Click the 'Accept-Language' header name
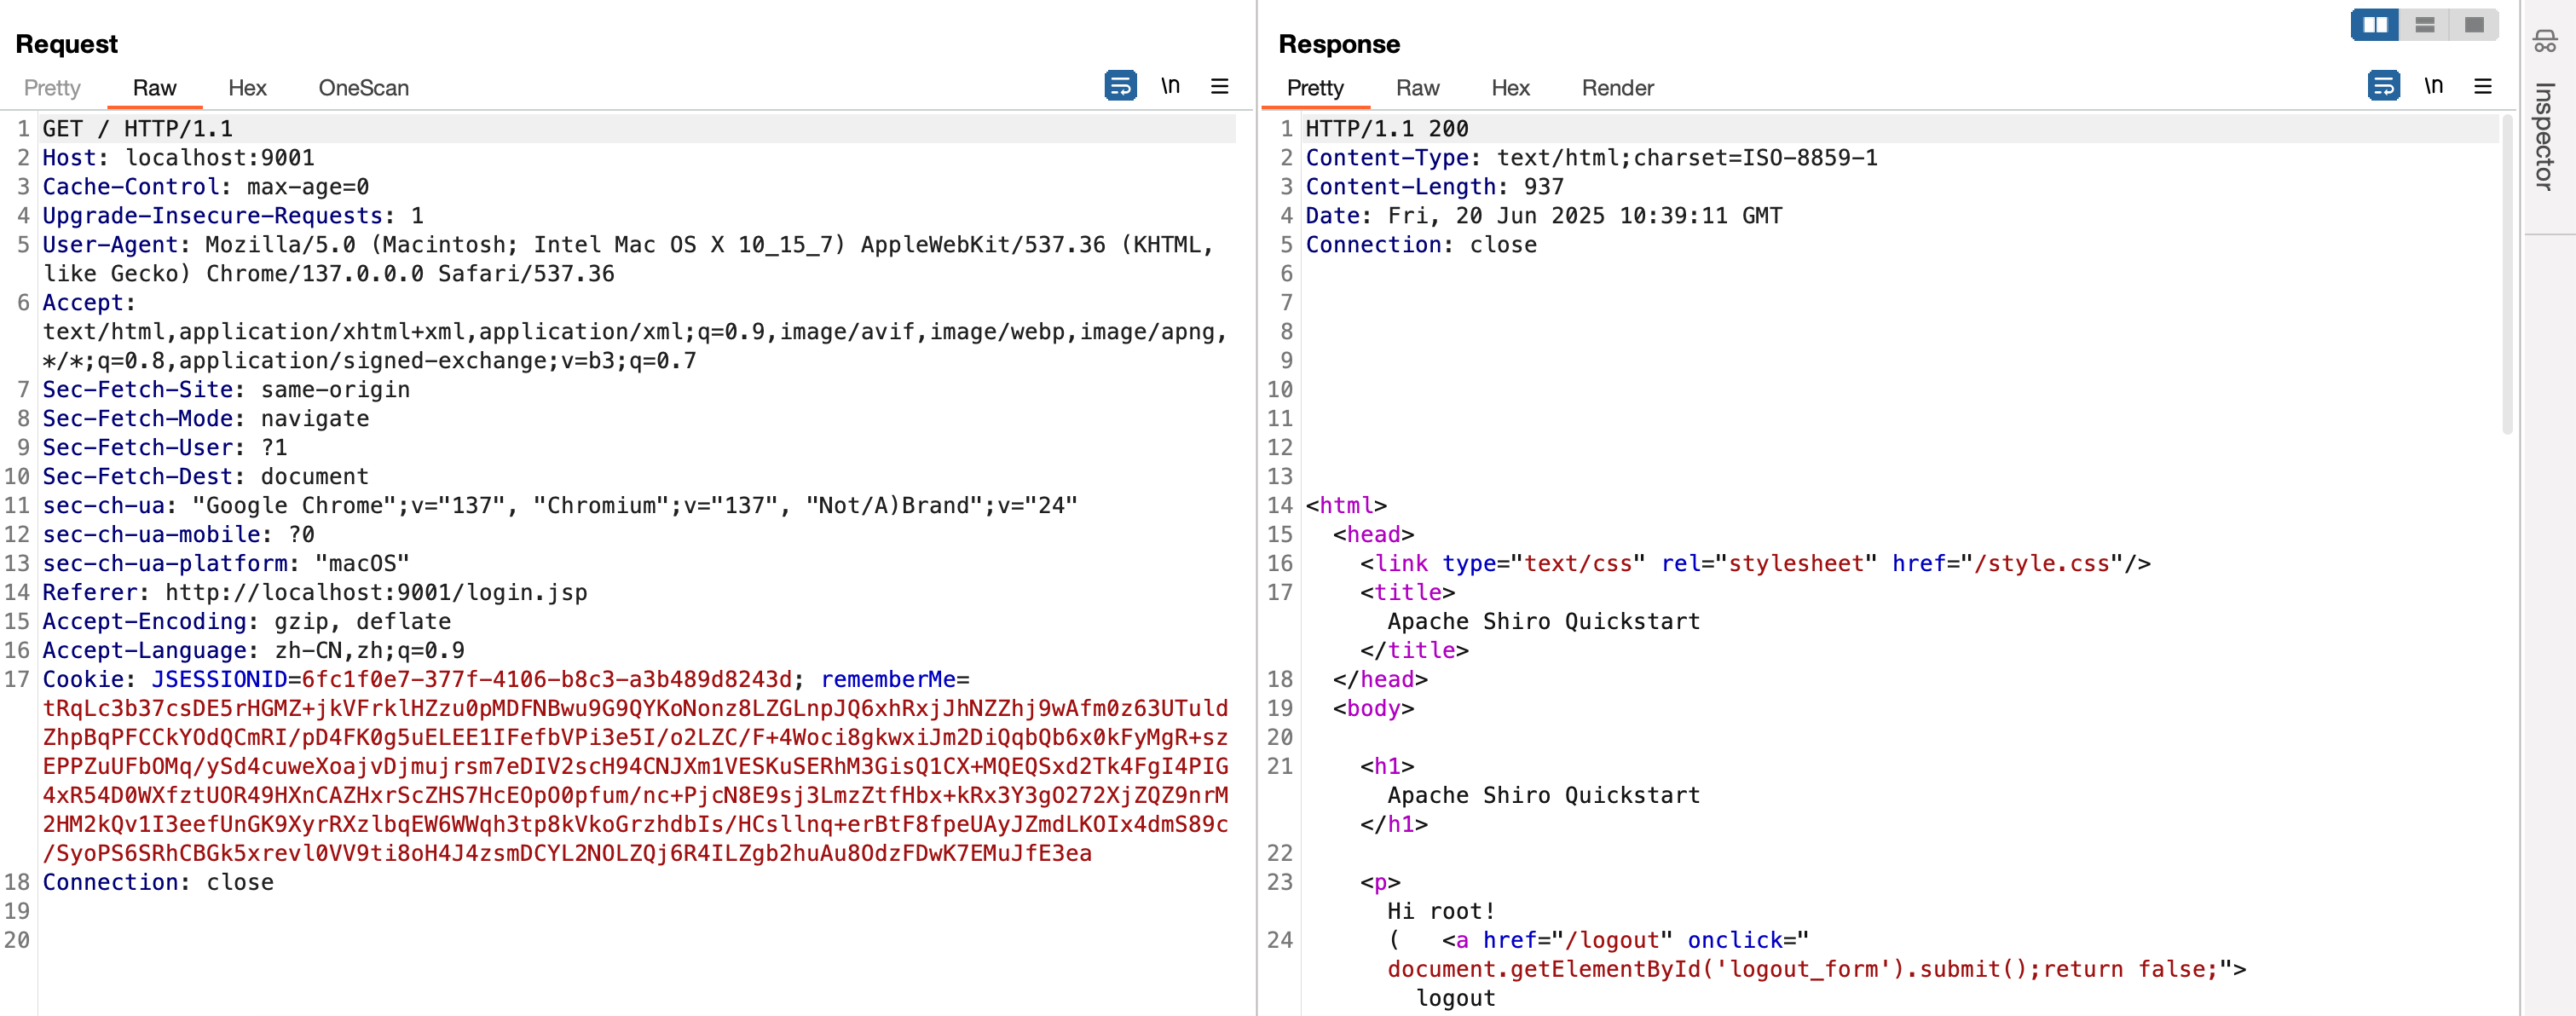The width and height of the screenshot is (2576, 1016). [x=144, y=651]
